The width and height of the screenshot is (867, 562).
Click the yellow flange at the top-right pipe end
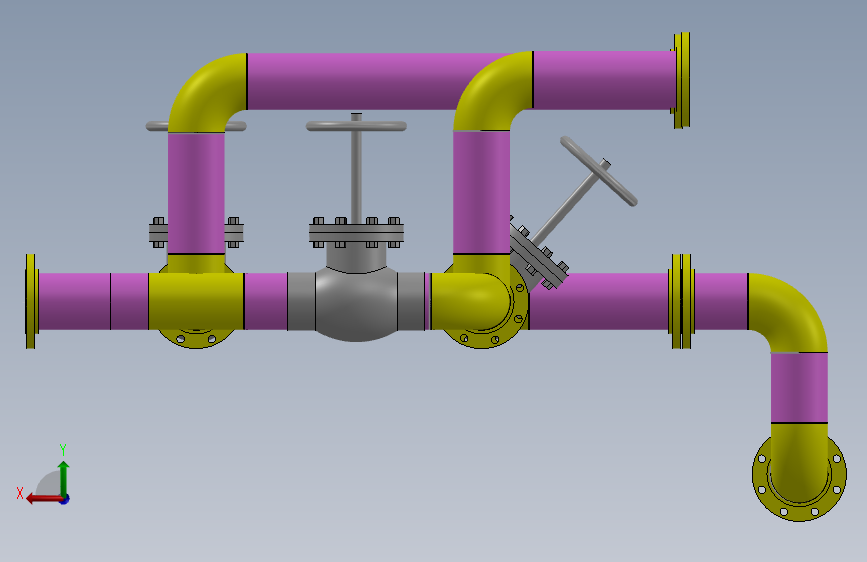[x=681, y=81]
